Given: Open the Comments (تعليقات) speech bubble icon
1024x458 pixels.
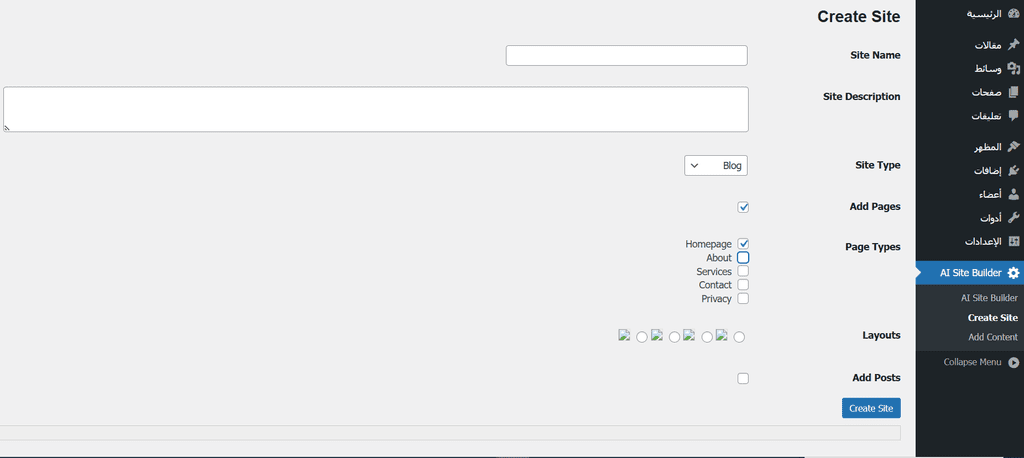Looking at the screenshot, I should [1013, 116].
